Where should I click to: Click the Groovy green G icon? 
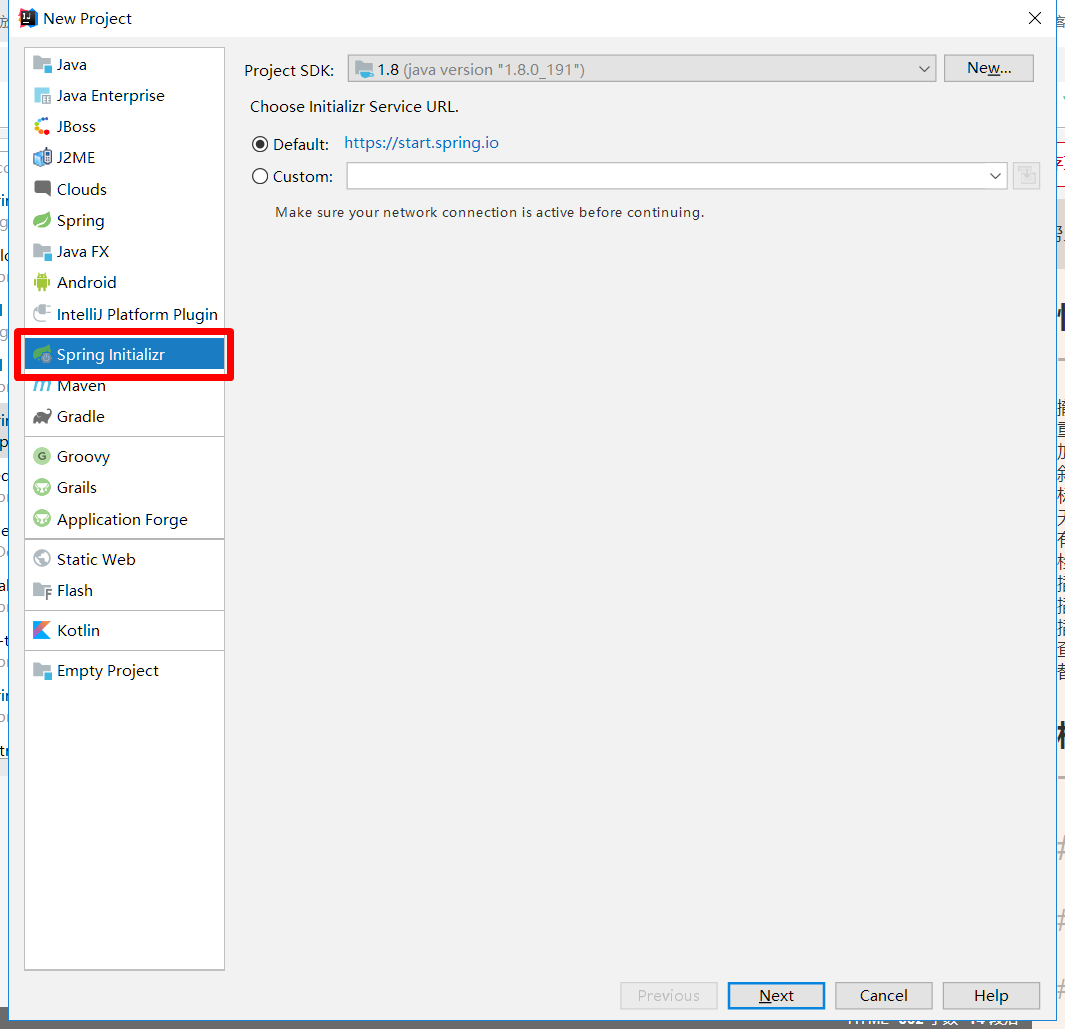42,456
